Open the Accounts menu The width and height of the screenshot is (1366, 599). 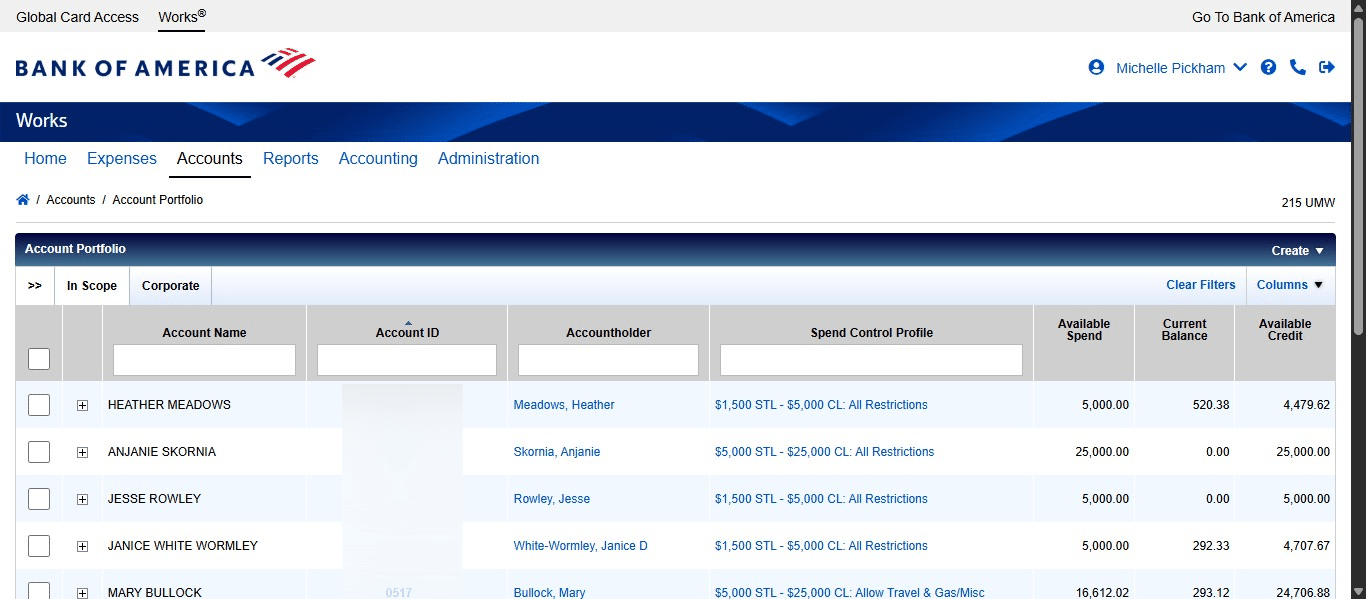[210, 158]
